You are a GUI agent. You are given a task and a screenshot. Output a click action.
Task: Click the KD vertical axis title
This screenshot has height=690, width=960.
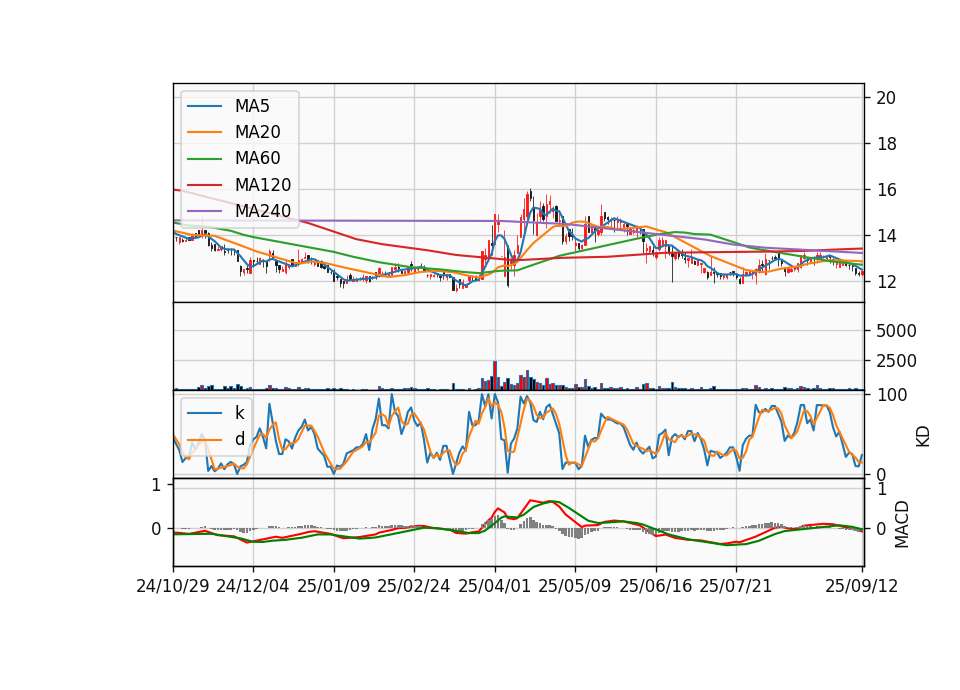[923, 436]
